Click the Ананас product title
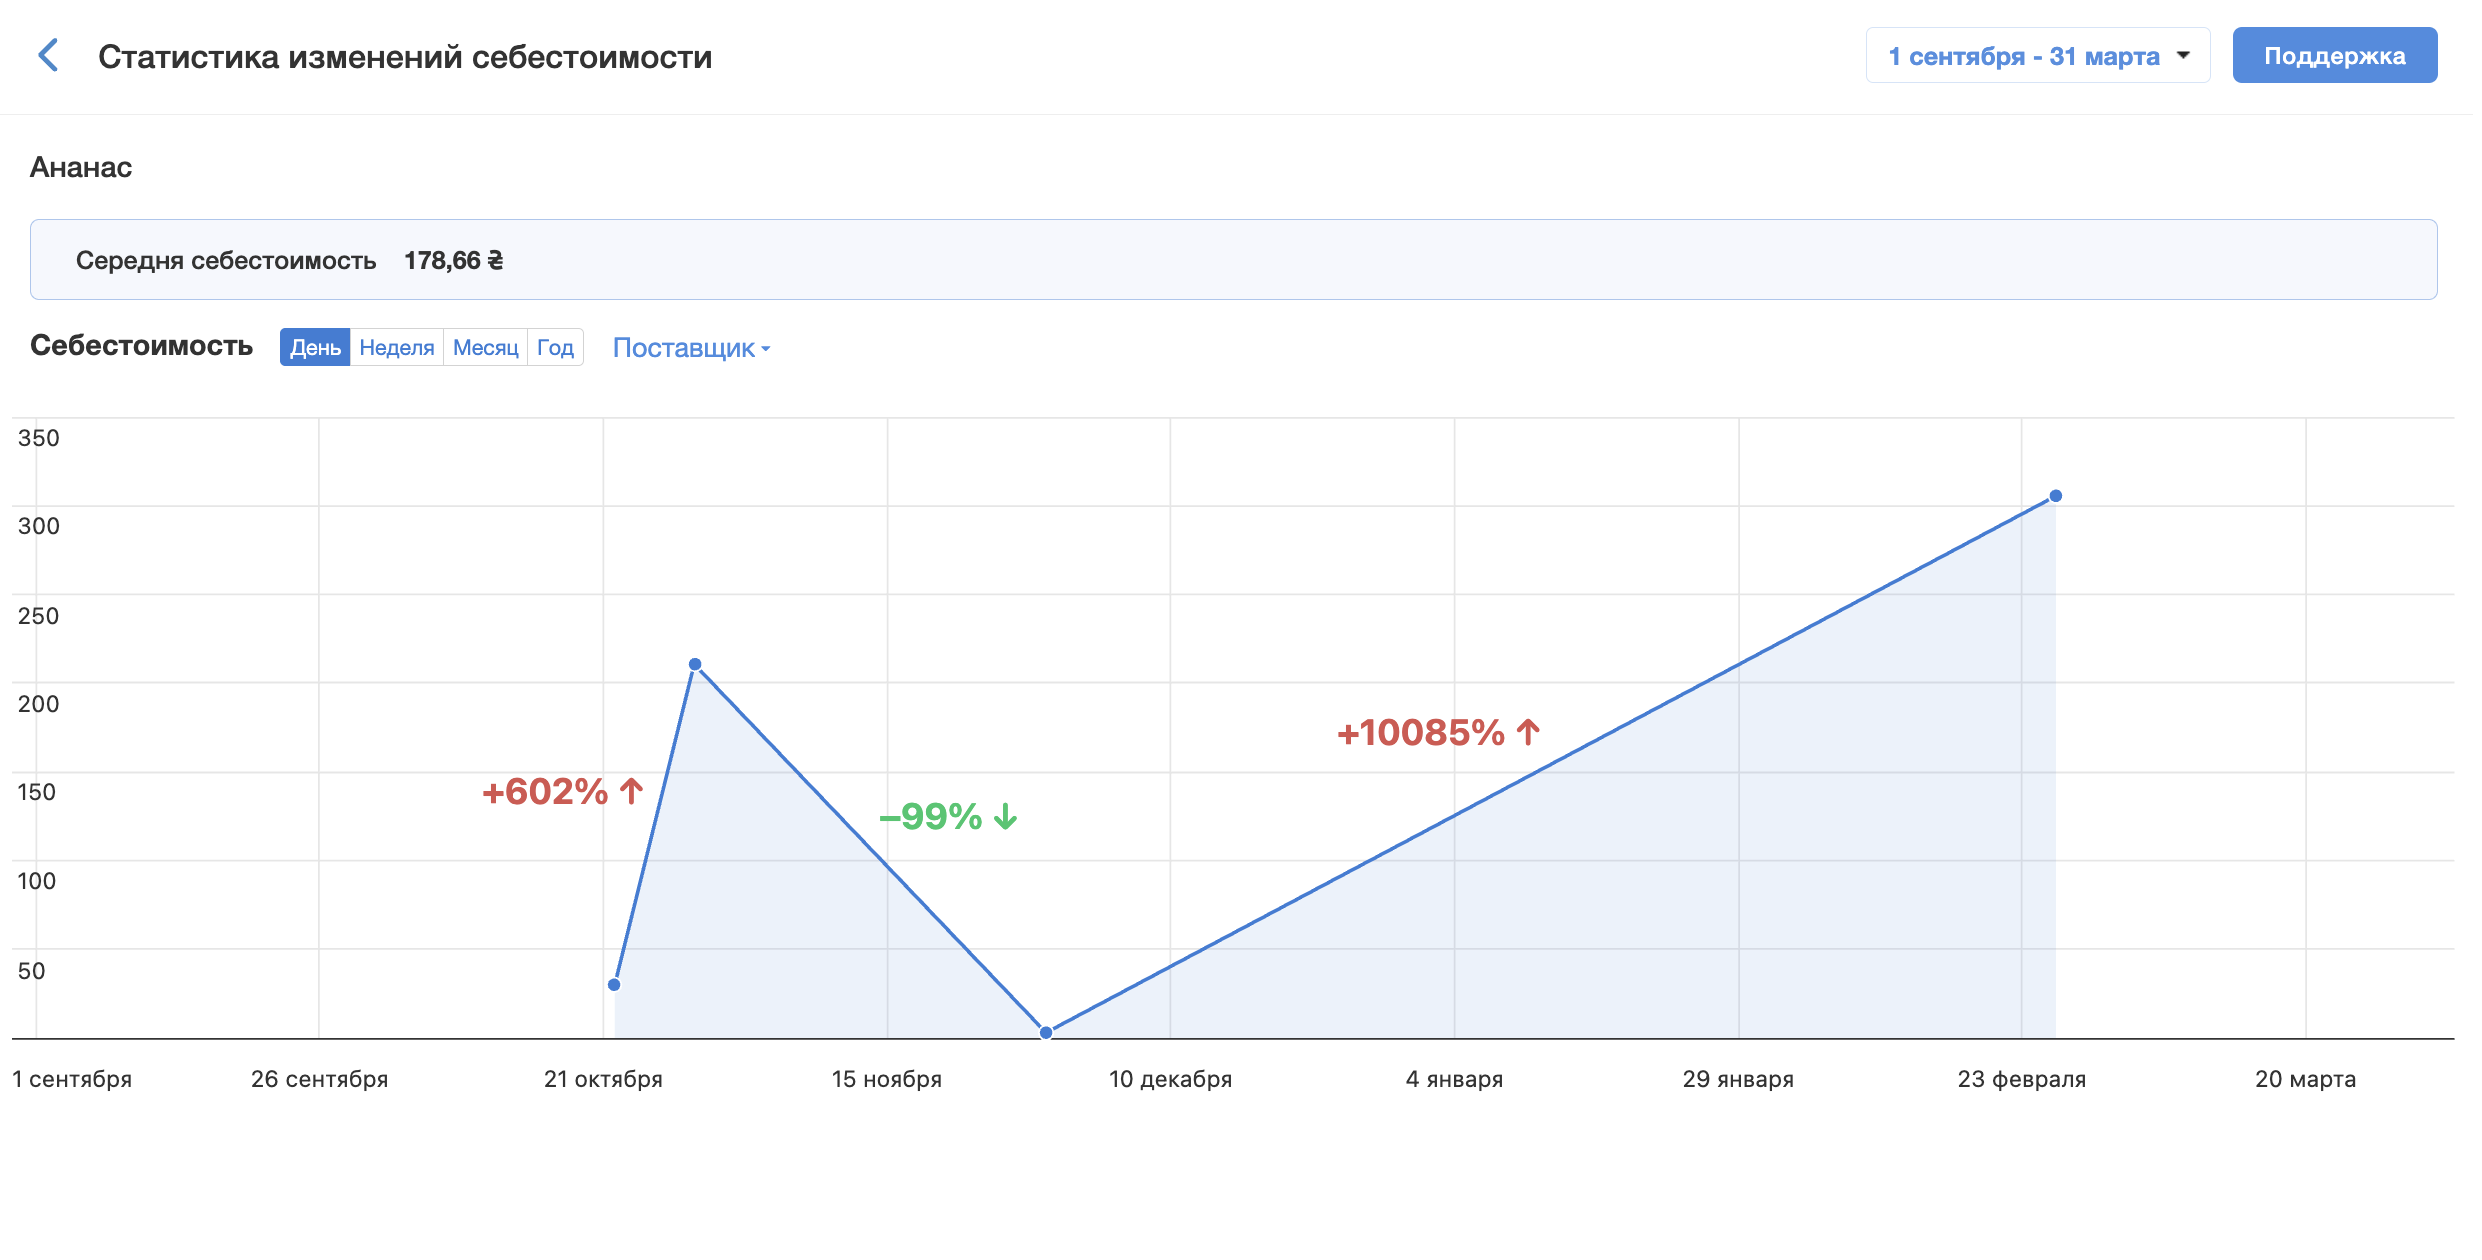2482x1260 pixels. click(x=81, y=167)
